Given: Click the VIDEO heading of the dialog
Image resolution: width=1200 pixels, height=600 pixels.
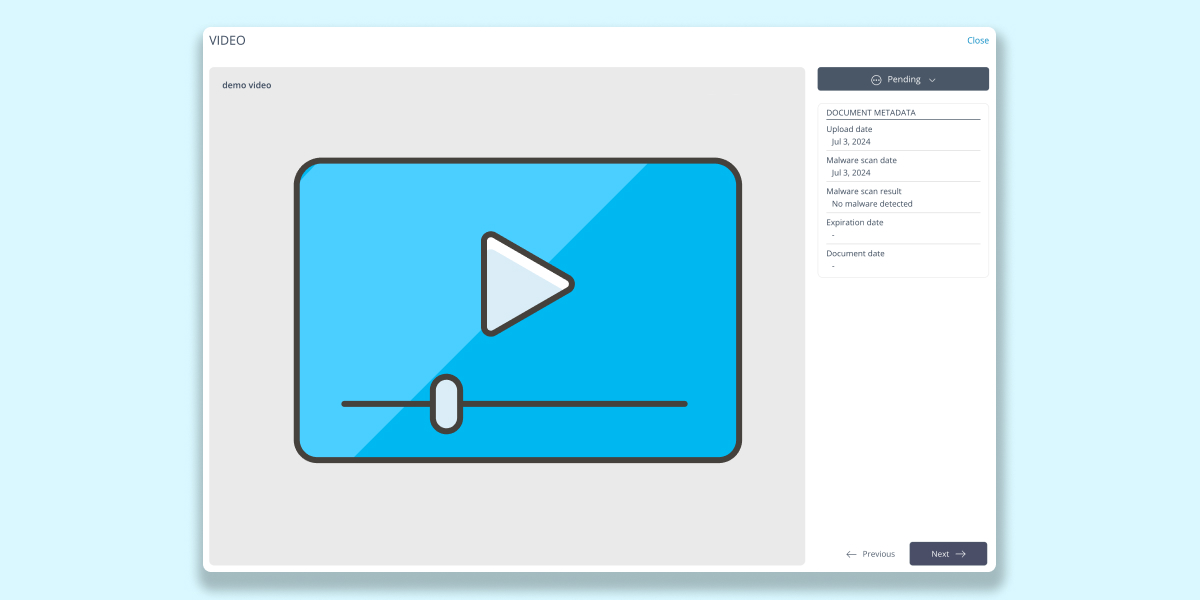Looking at the screenshot, I should (227, 41).
